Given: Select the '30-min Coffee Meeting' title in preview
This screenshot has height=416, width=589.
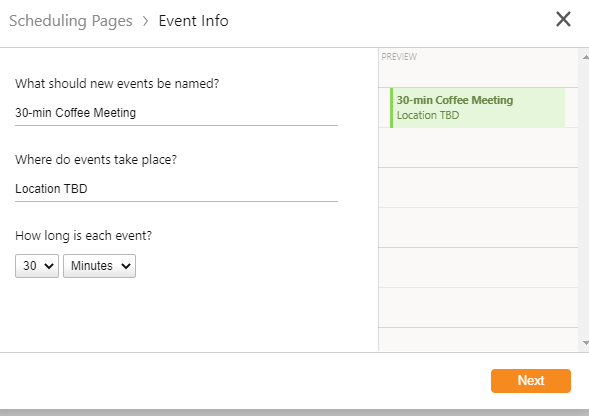Looking at the screenshot, I should coord(455,100).
